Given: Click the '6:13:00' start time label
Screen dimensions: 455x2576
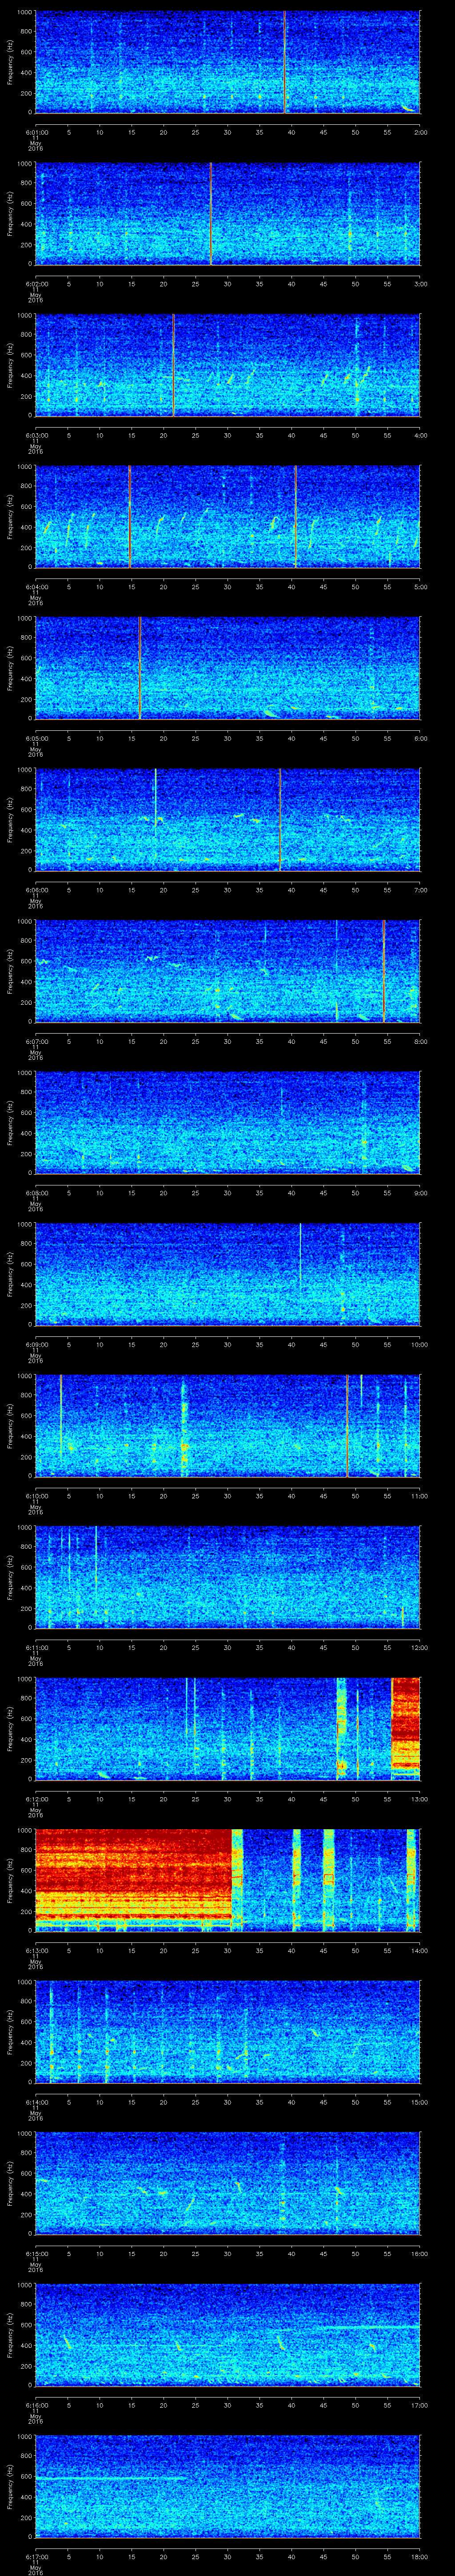Looking at the screenshot, I should (x=37, y=1950).
